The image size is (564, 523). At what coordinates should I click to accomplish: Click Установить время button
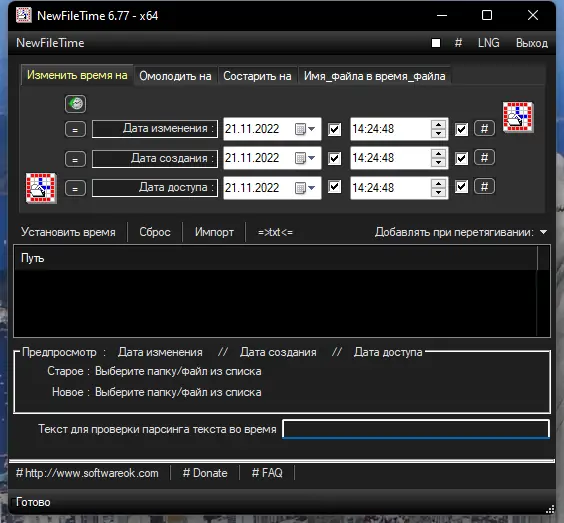pos(68,232)
